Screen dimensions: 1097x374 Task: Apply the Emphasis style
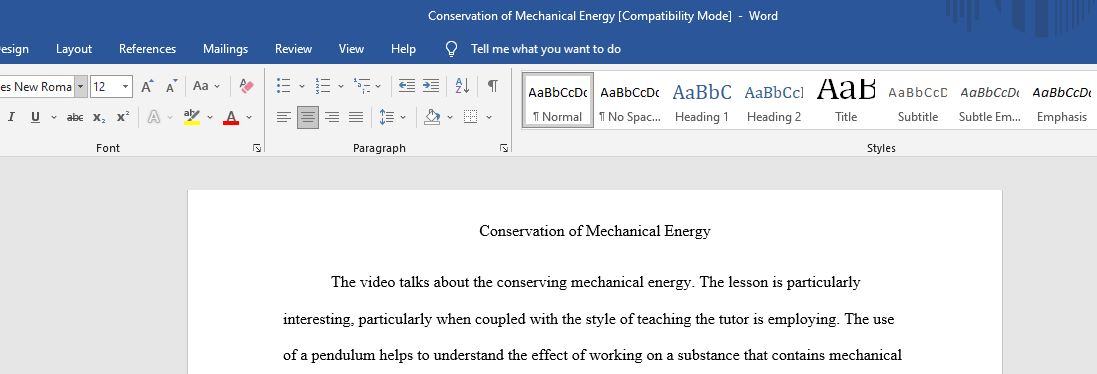click(1062, 101)
